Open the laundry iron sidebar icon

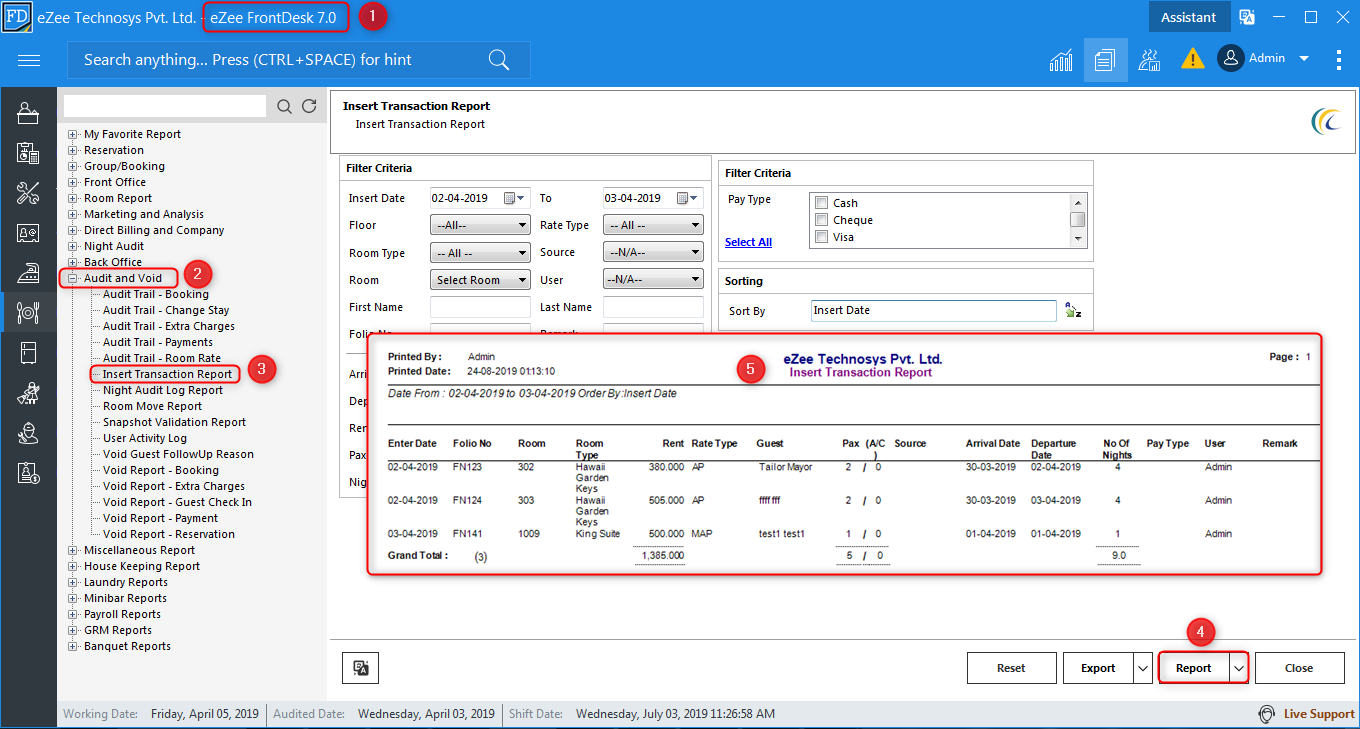pyautogui.click(x=28, y=273)
